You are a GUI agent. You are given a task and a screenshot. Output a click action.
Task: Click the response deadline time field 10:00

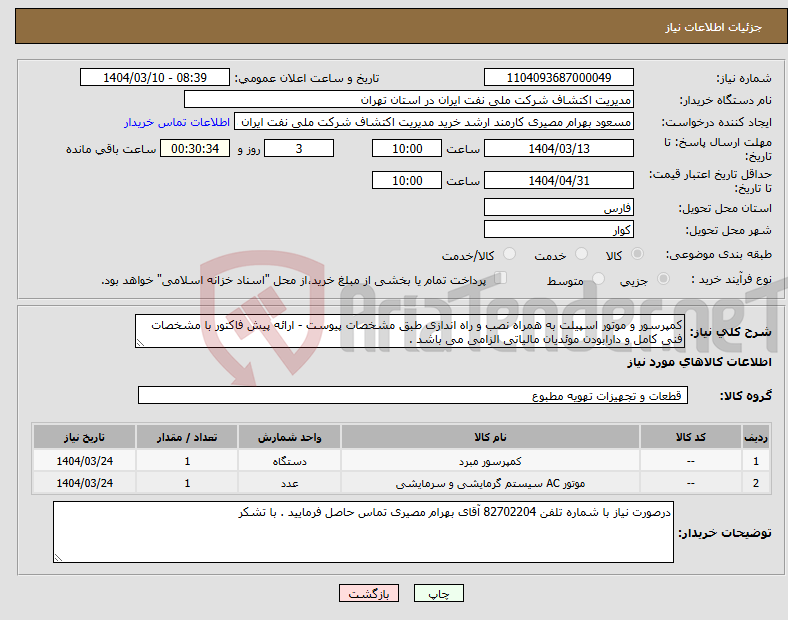407,149
